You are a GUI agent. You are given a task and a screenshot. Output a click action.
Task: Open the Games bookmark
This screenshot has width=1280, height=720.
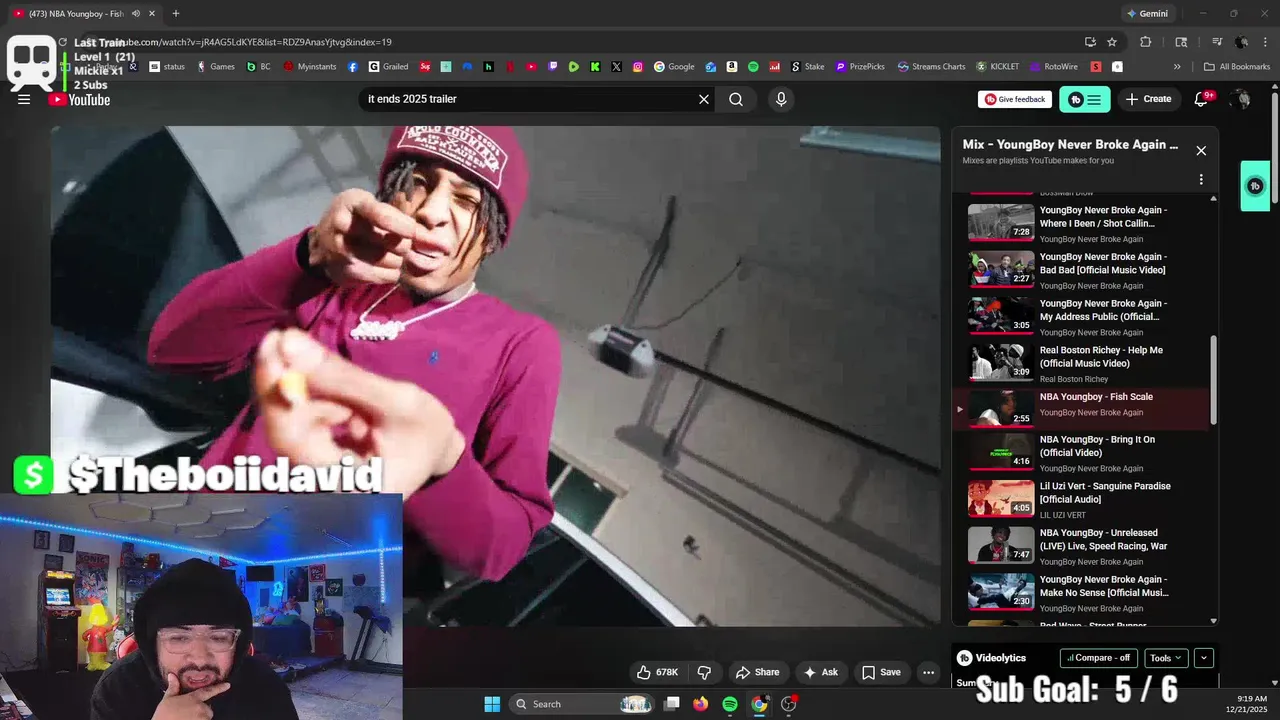click(x=216, y=67)
